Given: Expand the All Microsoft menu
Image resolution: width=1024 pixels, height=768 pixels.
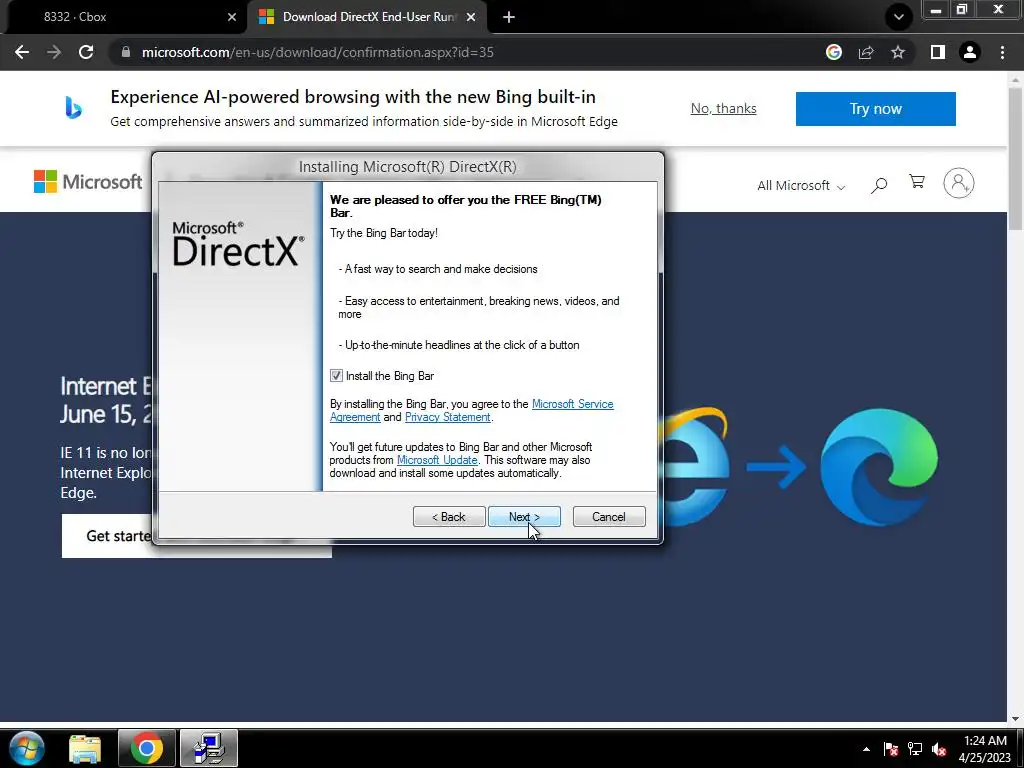Looking at the screenshot, I should (x=801, y=185).
